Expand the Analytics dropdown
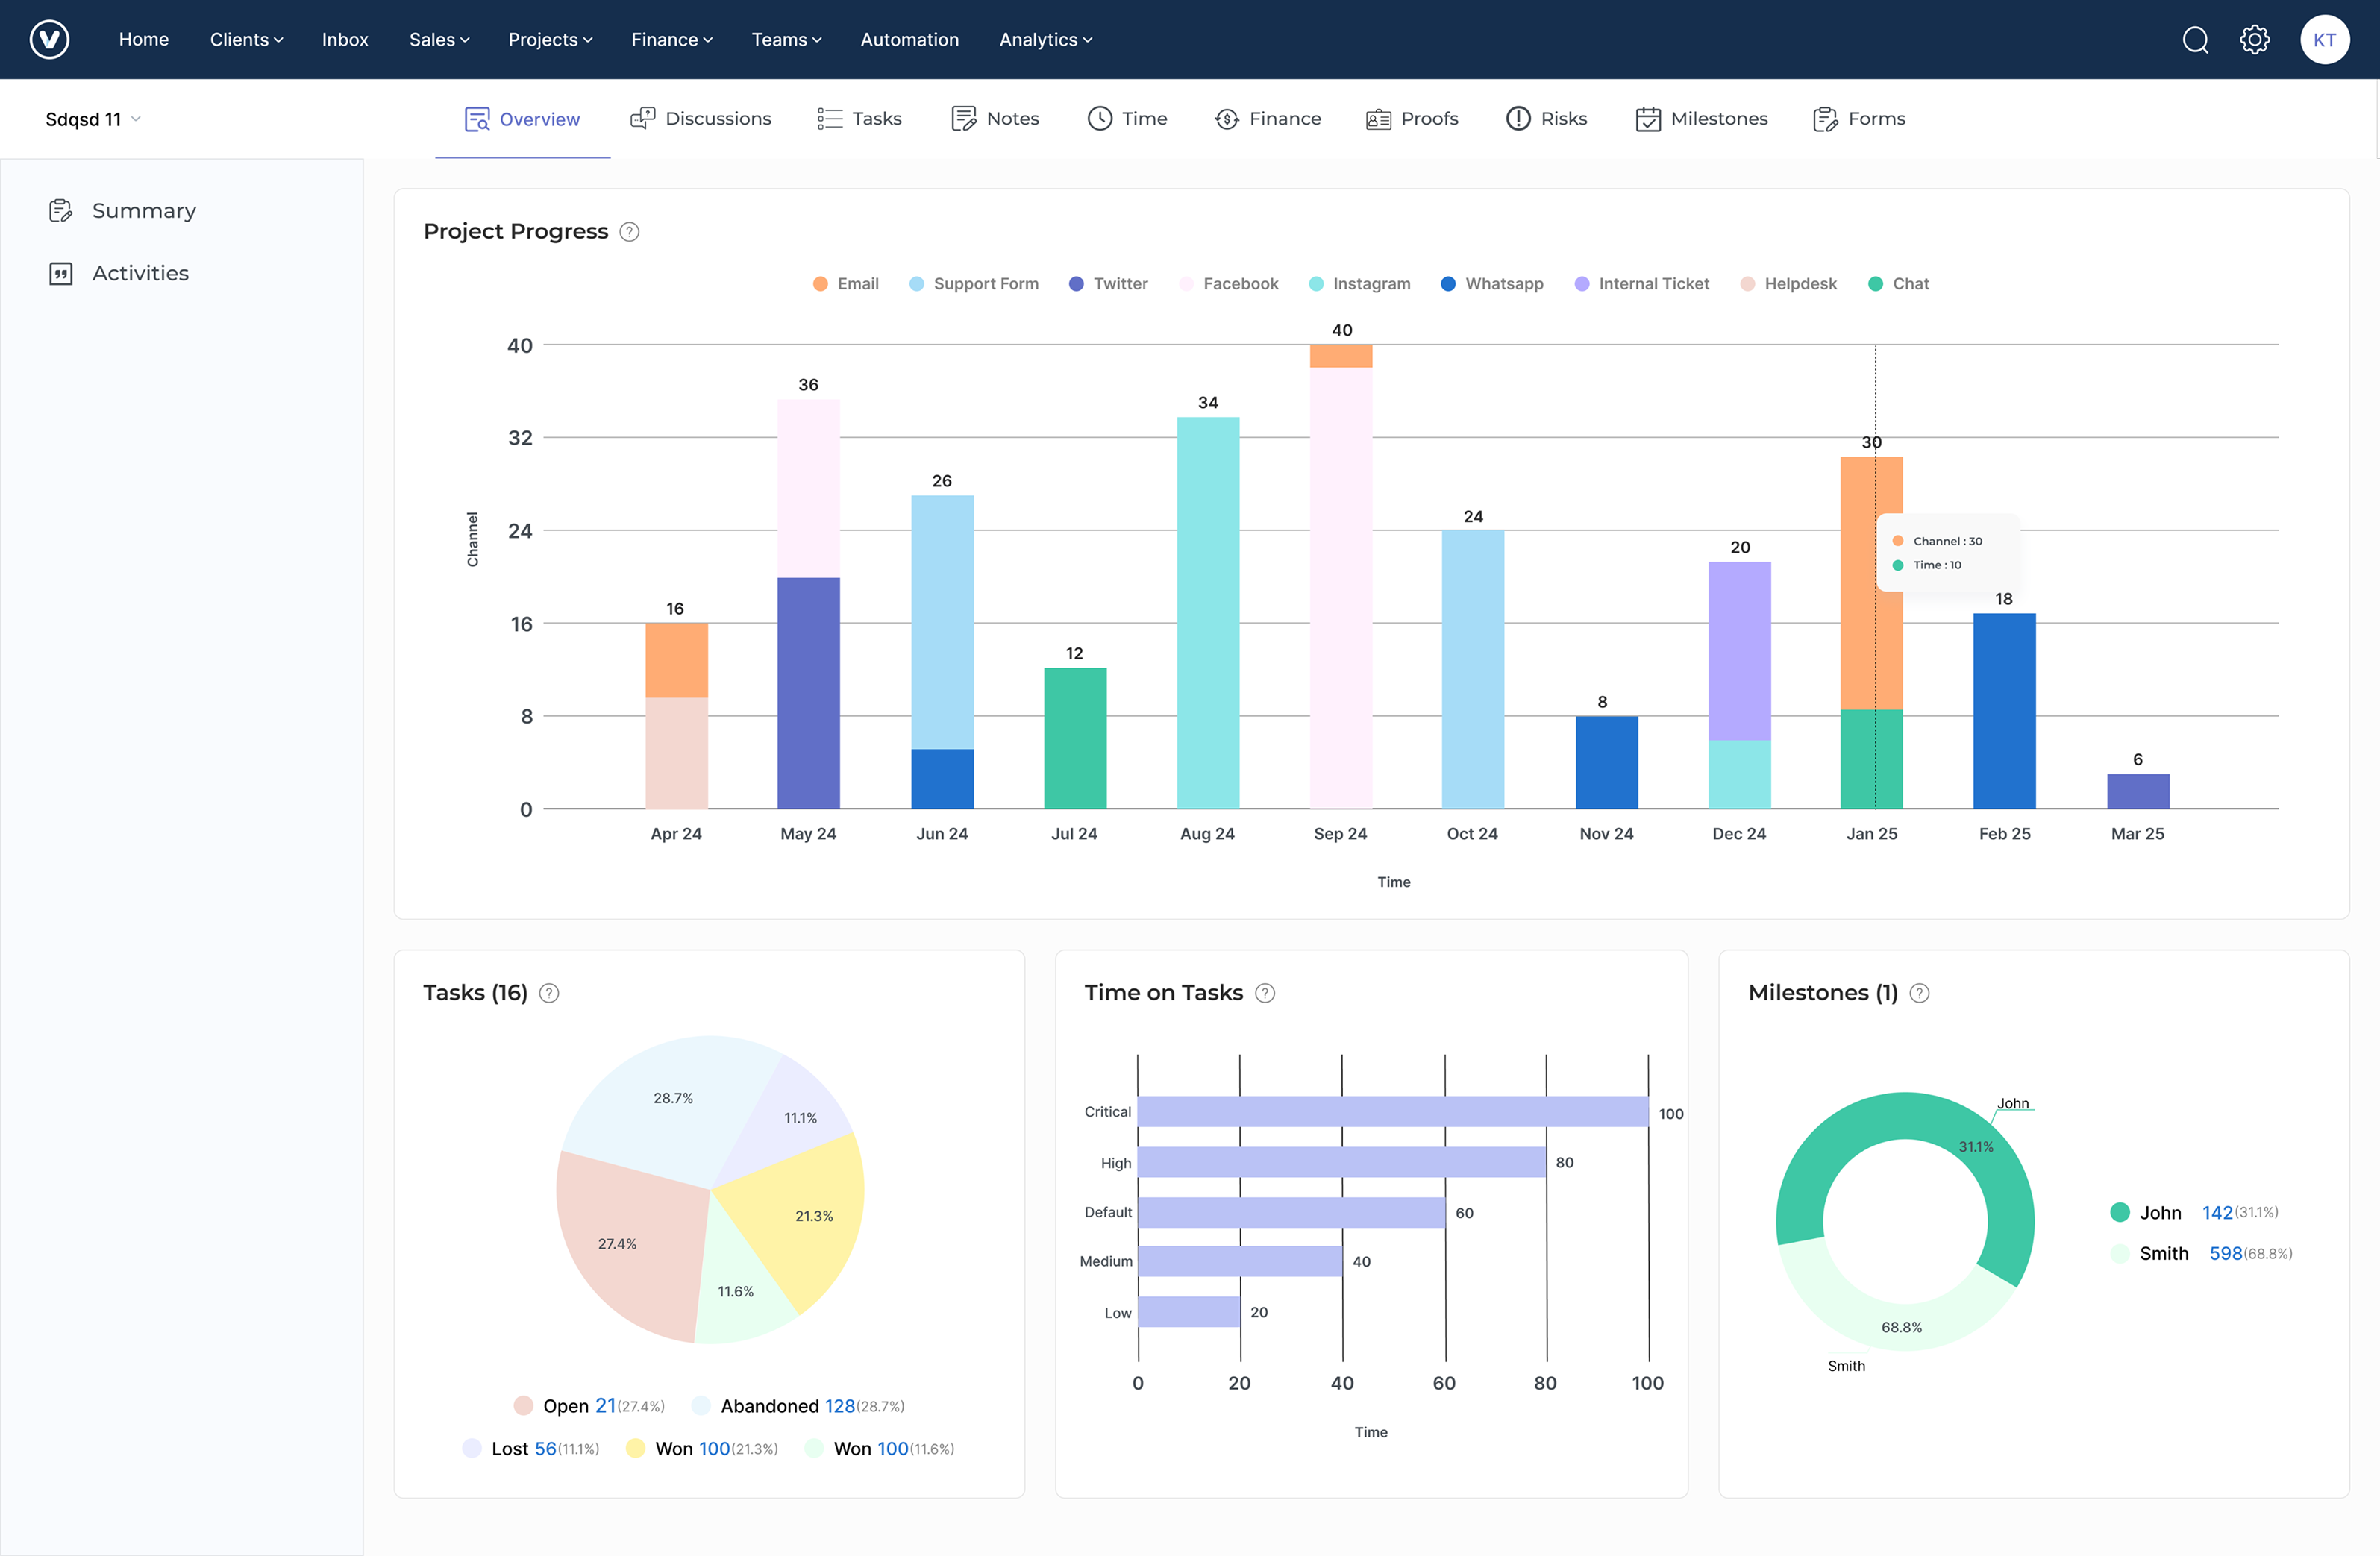2380x1556 pixels. (x=1044, y=39)
